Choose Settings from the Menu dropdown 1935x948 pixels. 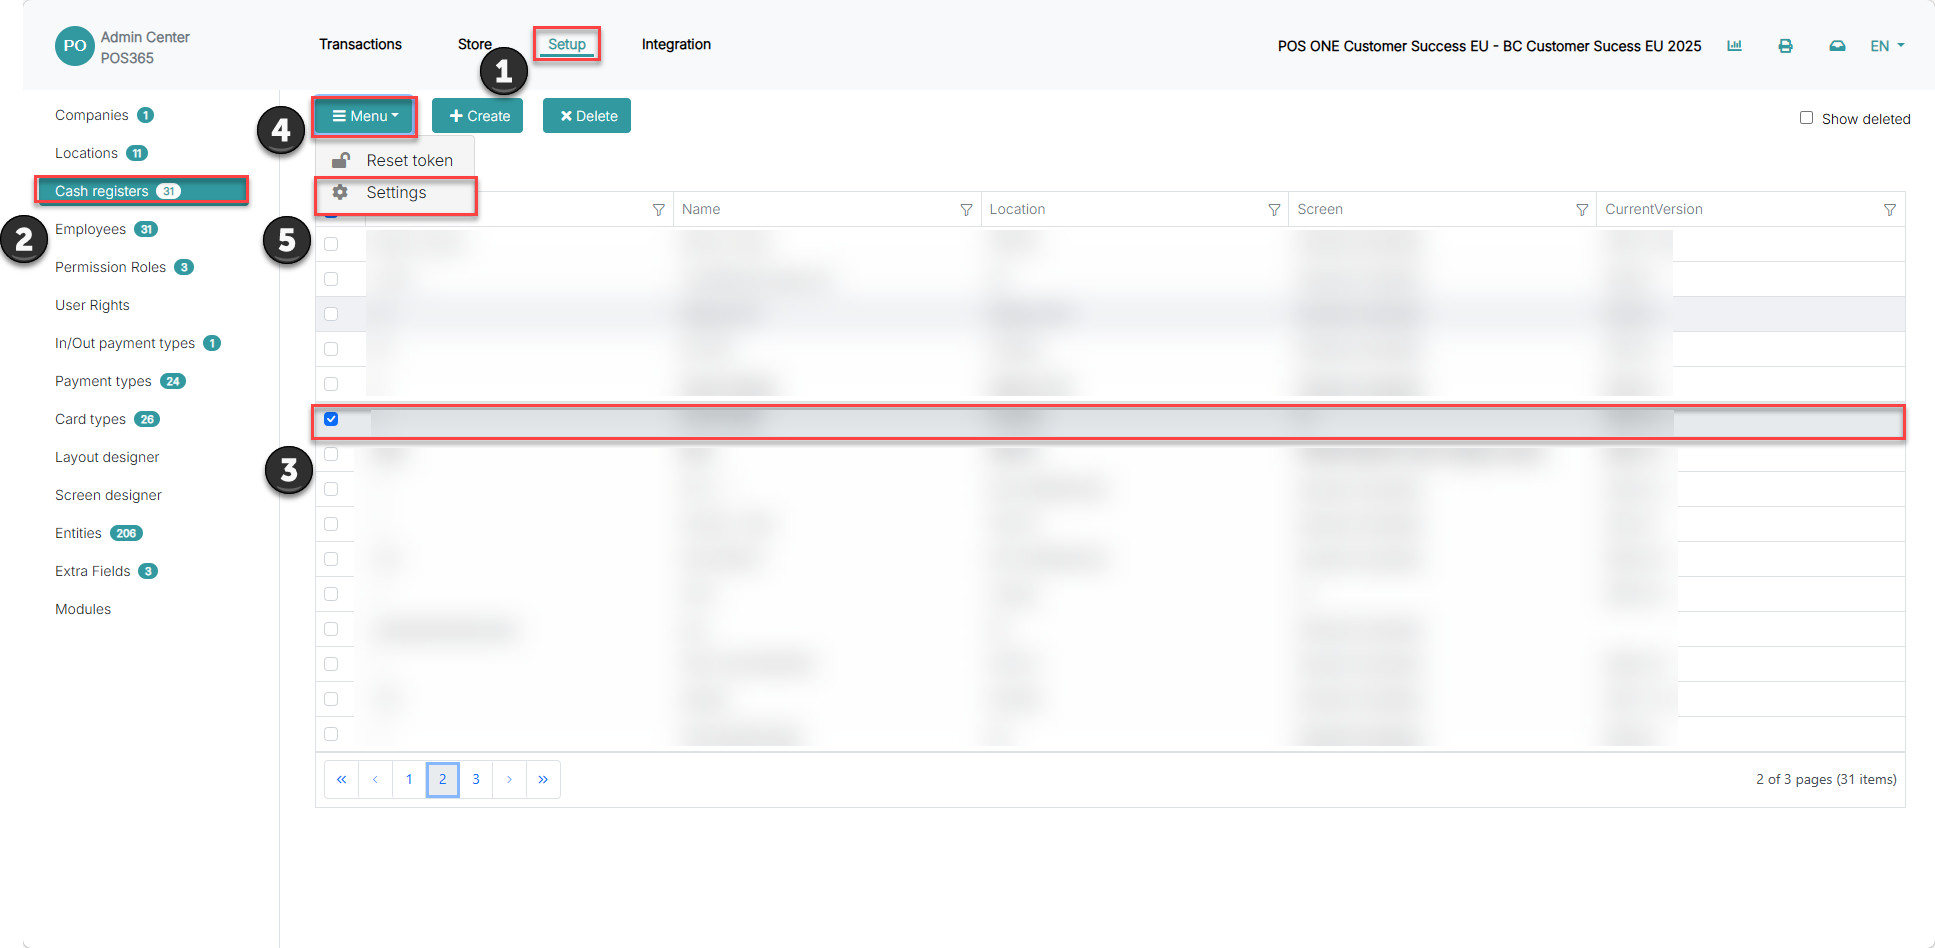coord(396,193)
